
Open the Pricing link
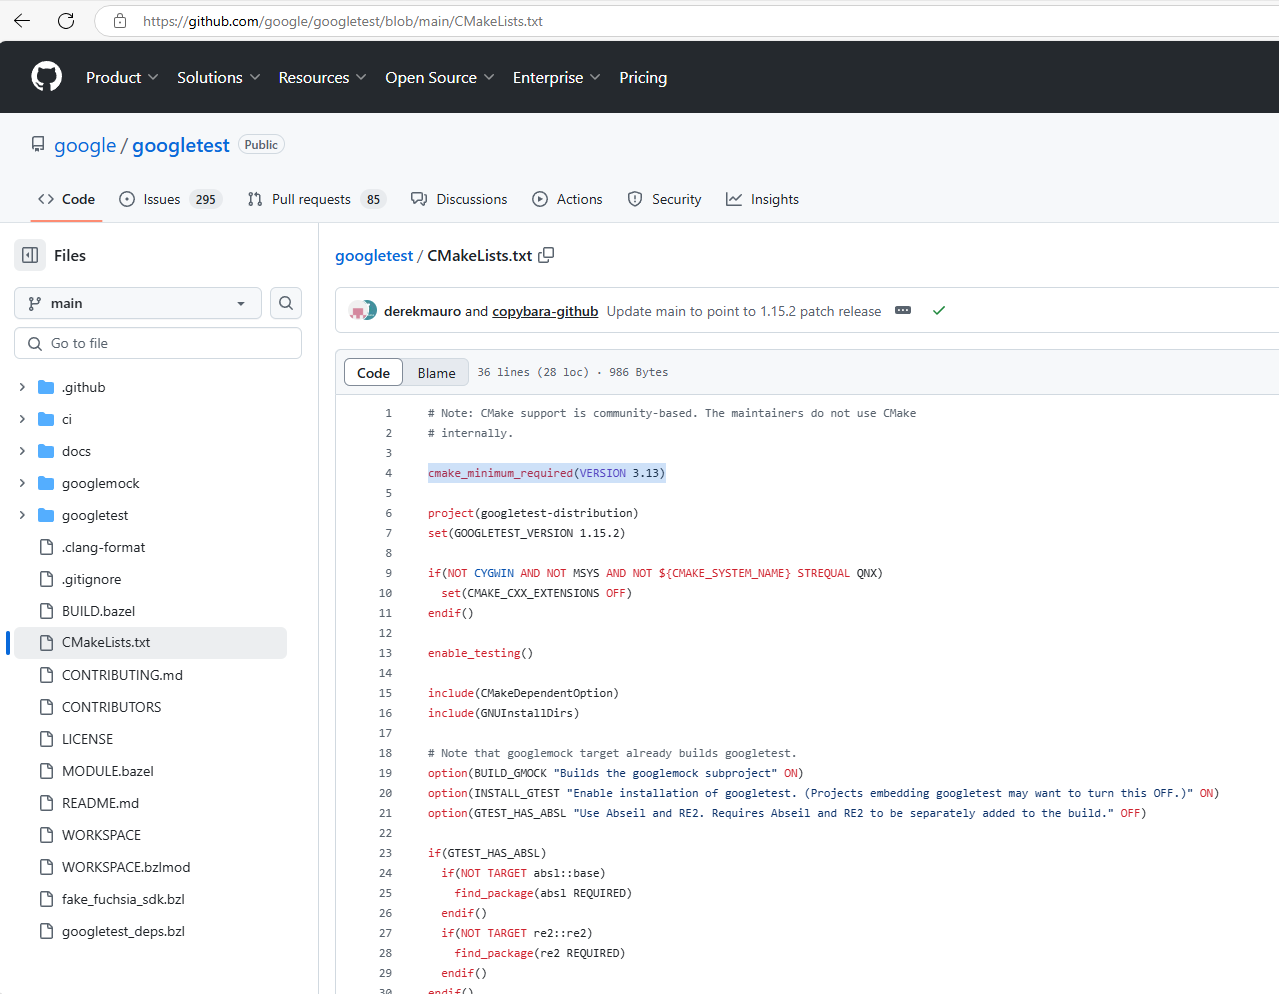[643, 77]
